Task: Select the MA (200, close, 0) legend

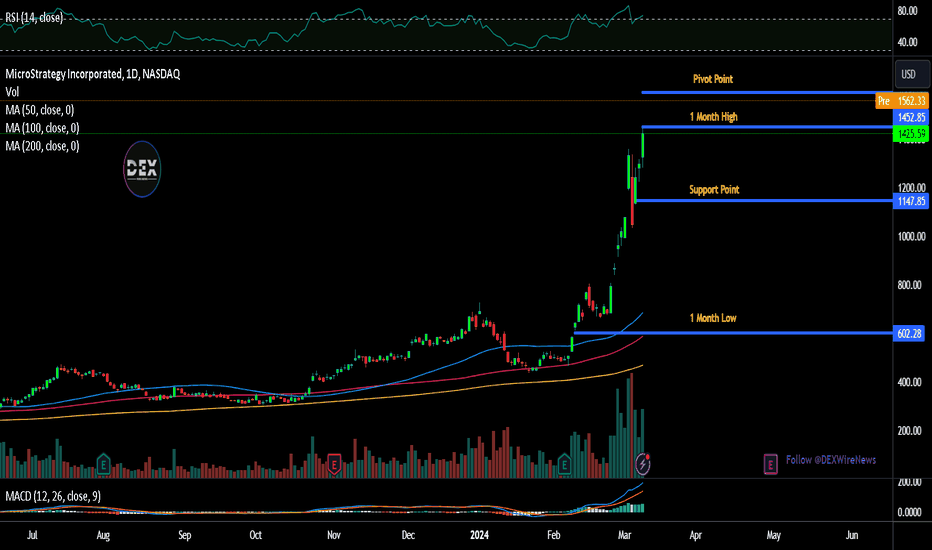Action: (x=42, y=146)
